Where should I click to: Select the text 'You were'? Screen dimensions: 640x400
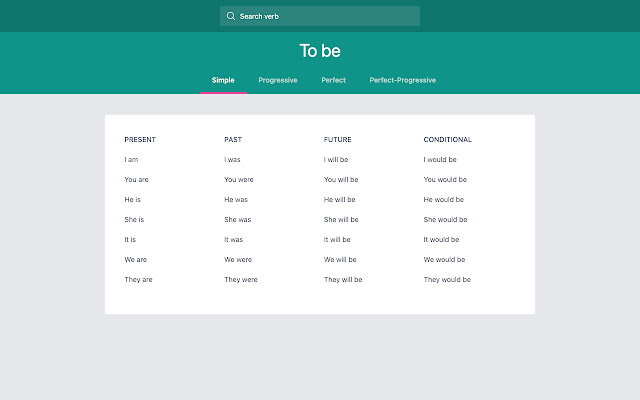(x=239, y=180)
